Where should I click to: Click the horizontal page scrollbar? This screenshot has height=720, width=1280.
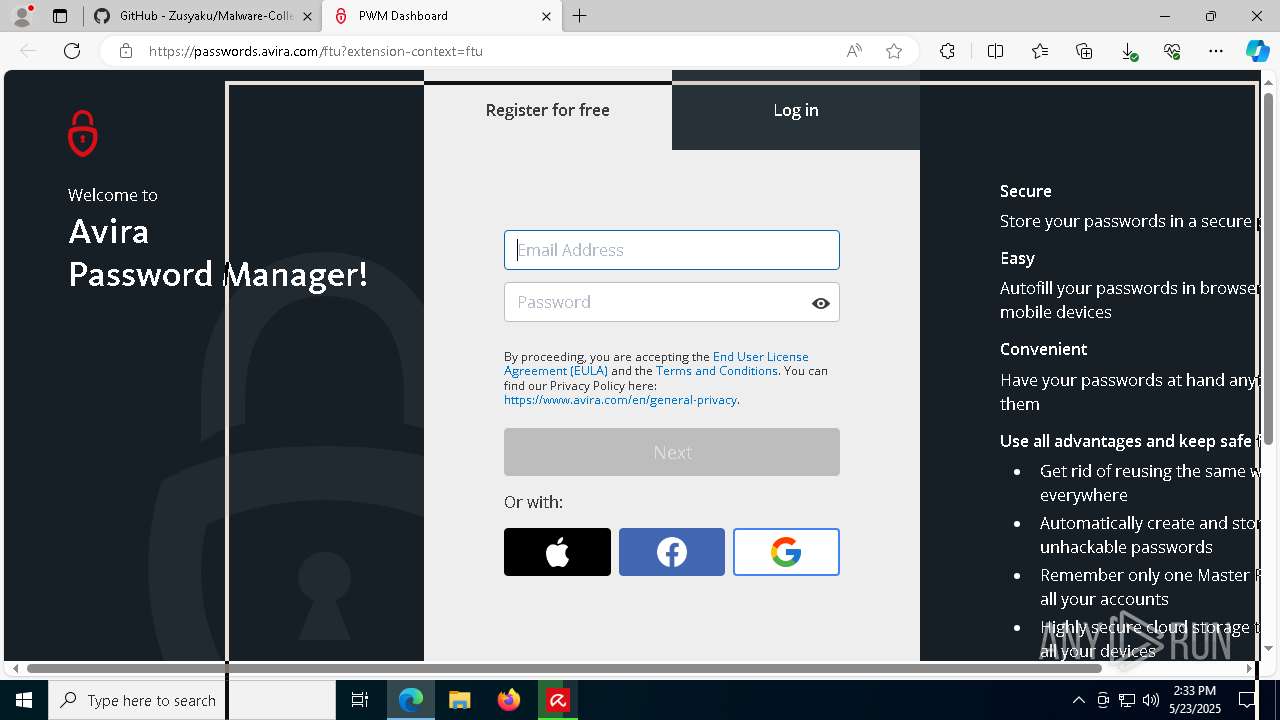(565, 668)
